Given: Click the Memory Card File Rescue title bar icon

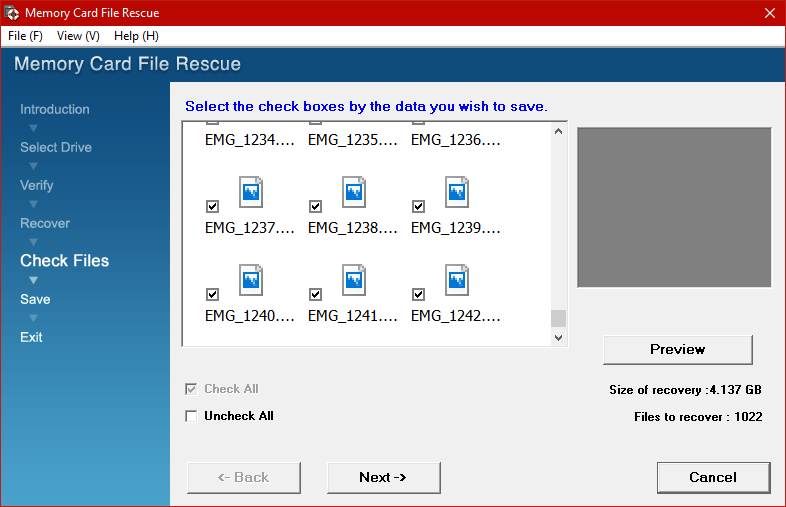Looking at the screenshot, I should tap(12, 13).
